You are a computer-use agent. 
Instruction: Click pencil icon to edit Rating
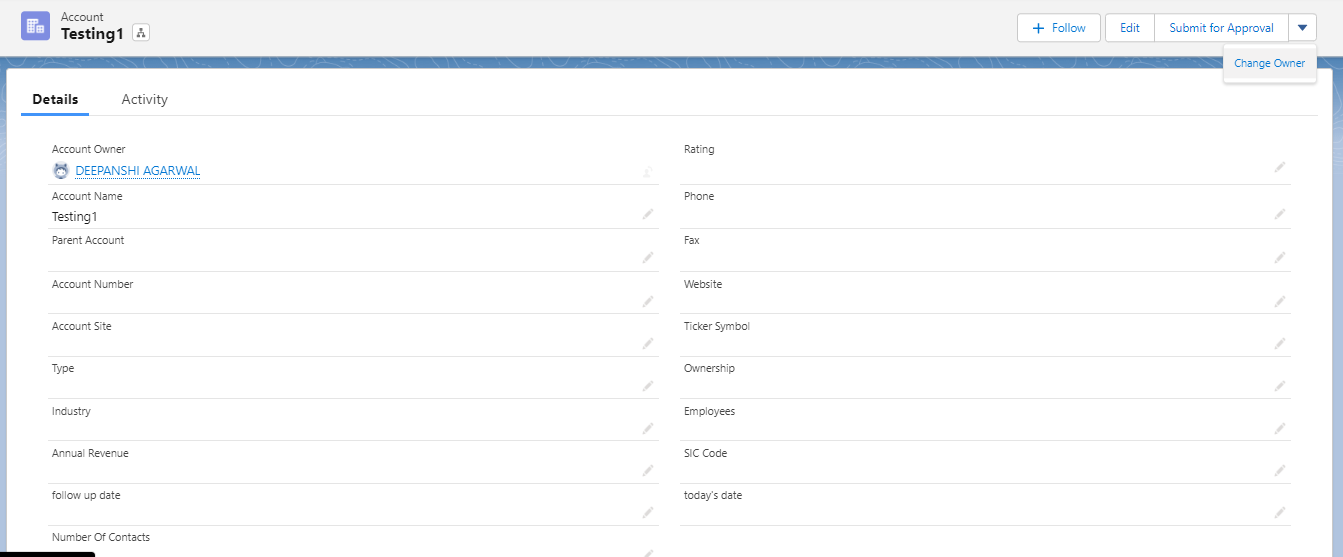tap(1280, 167)
